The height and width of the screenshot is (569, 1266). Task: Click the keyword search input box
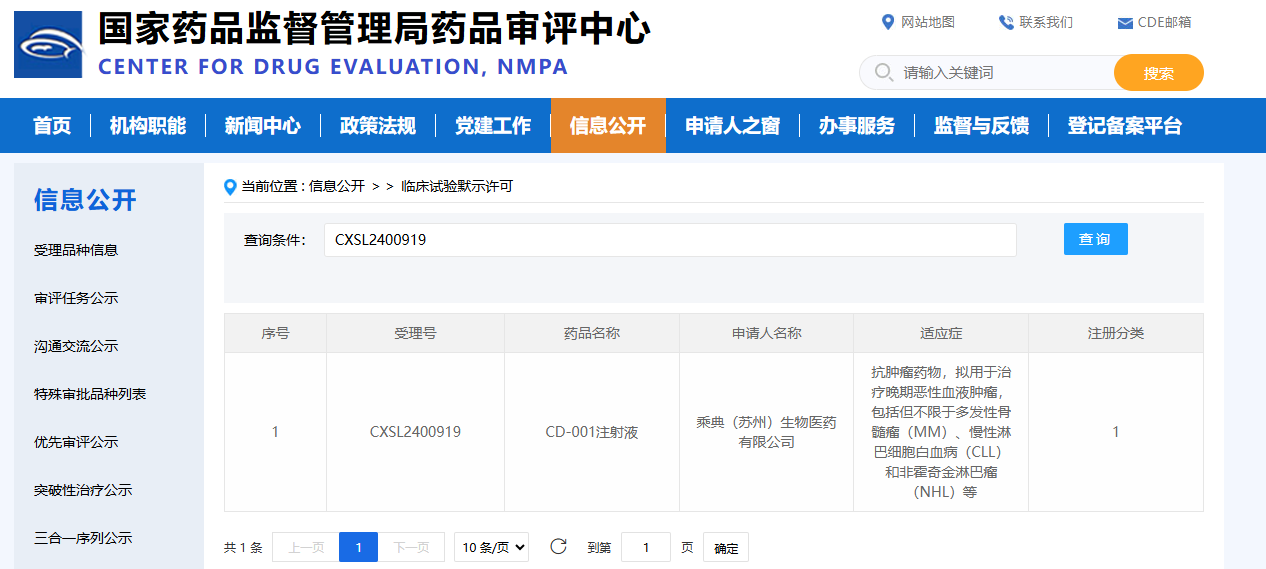point(1000,73)
